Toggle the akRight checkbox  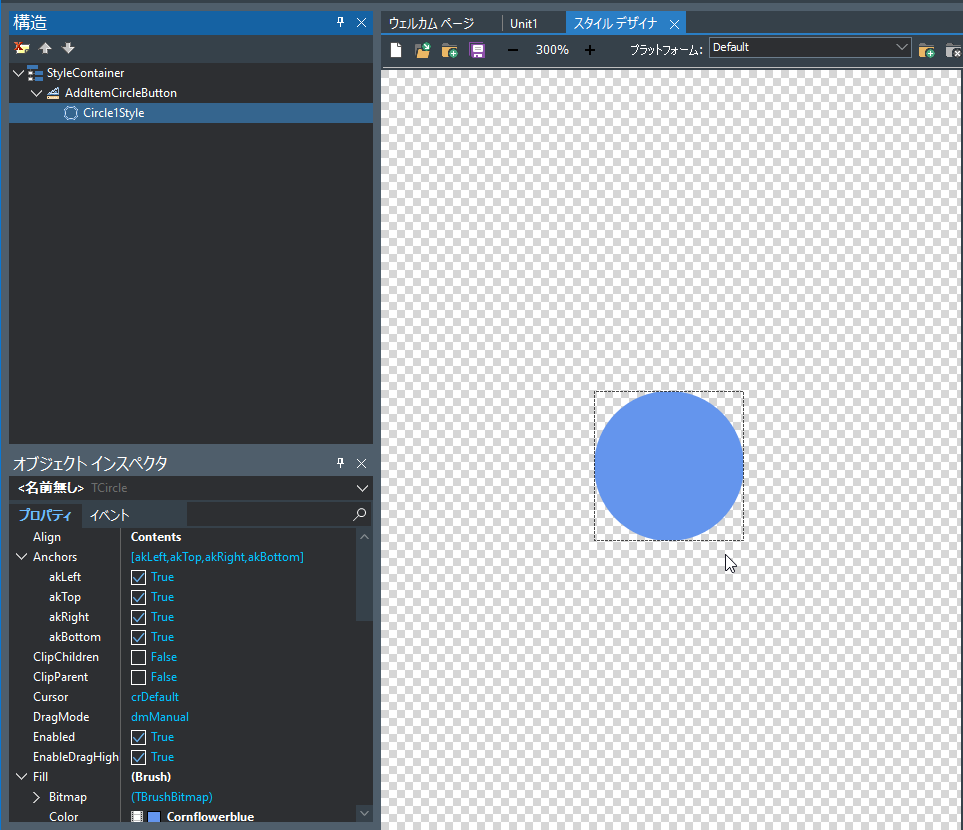[x=139, y=617]
